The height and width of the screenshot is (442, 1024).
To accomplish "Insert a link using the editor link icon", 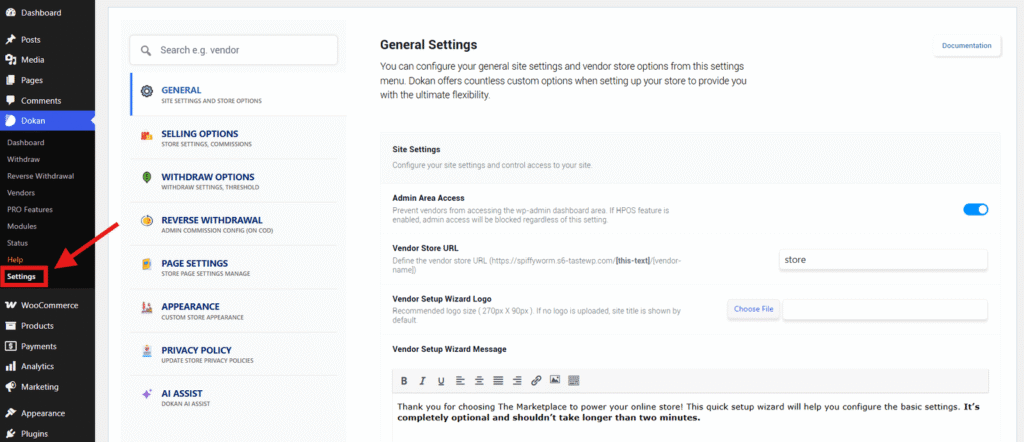I will pyautogui.click(x=536, y=380).
